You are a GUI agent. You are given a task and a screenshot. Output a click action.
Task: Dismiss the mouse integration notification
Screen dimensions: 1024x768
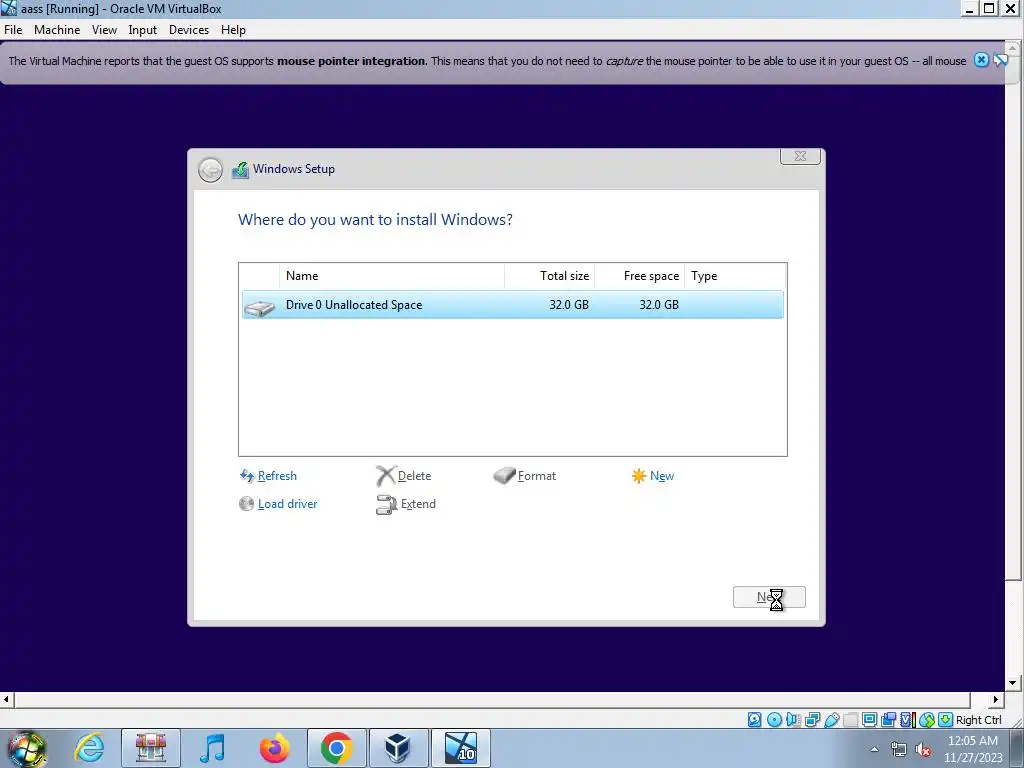pyautogui.click(x=981, y=60)
